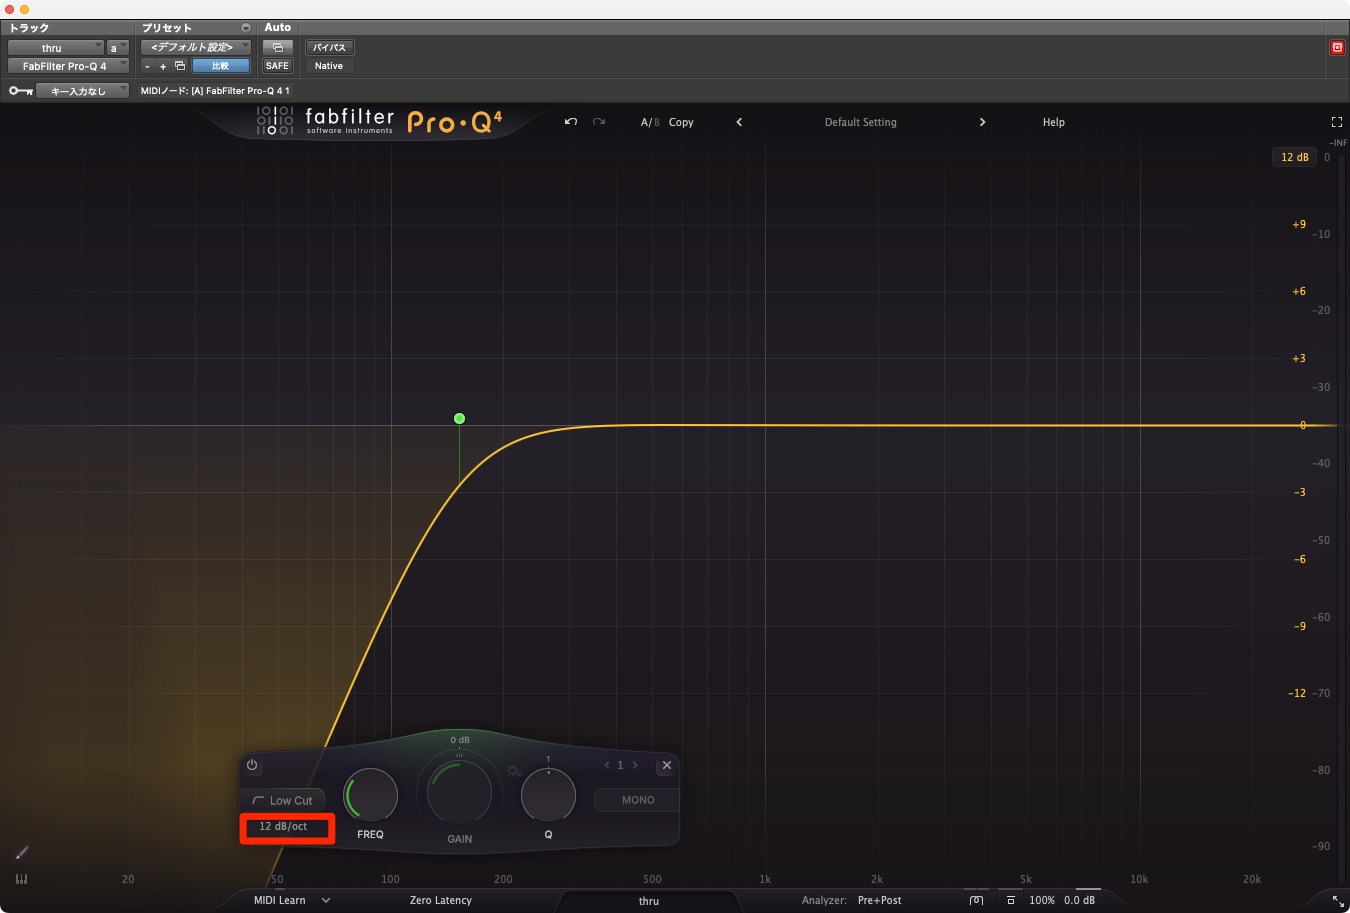Click the Q knob

548,796
